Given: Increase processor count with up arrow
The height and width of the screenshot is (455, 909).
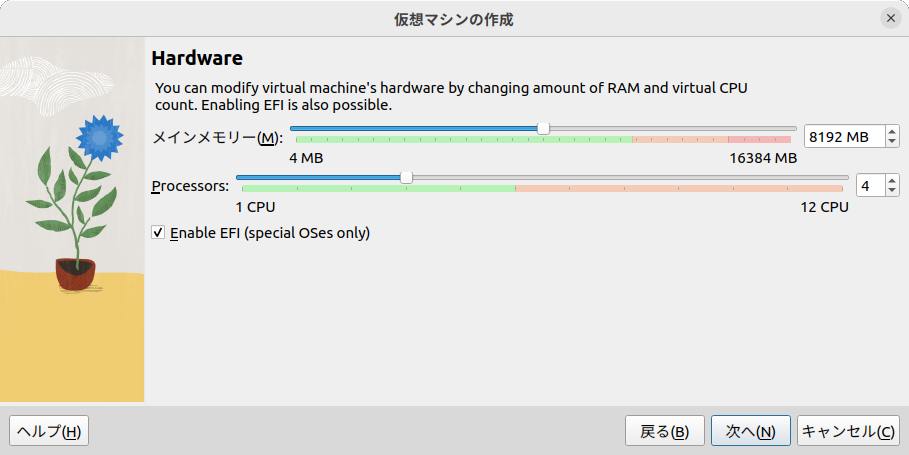Looking at the screenshot, I should click(892, 181).
